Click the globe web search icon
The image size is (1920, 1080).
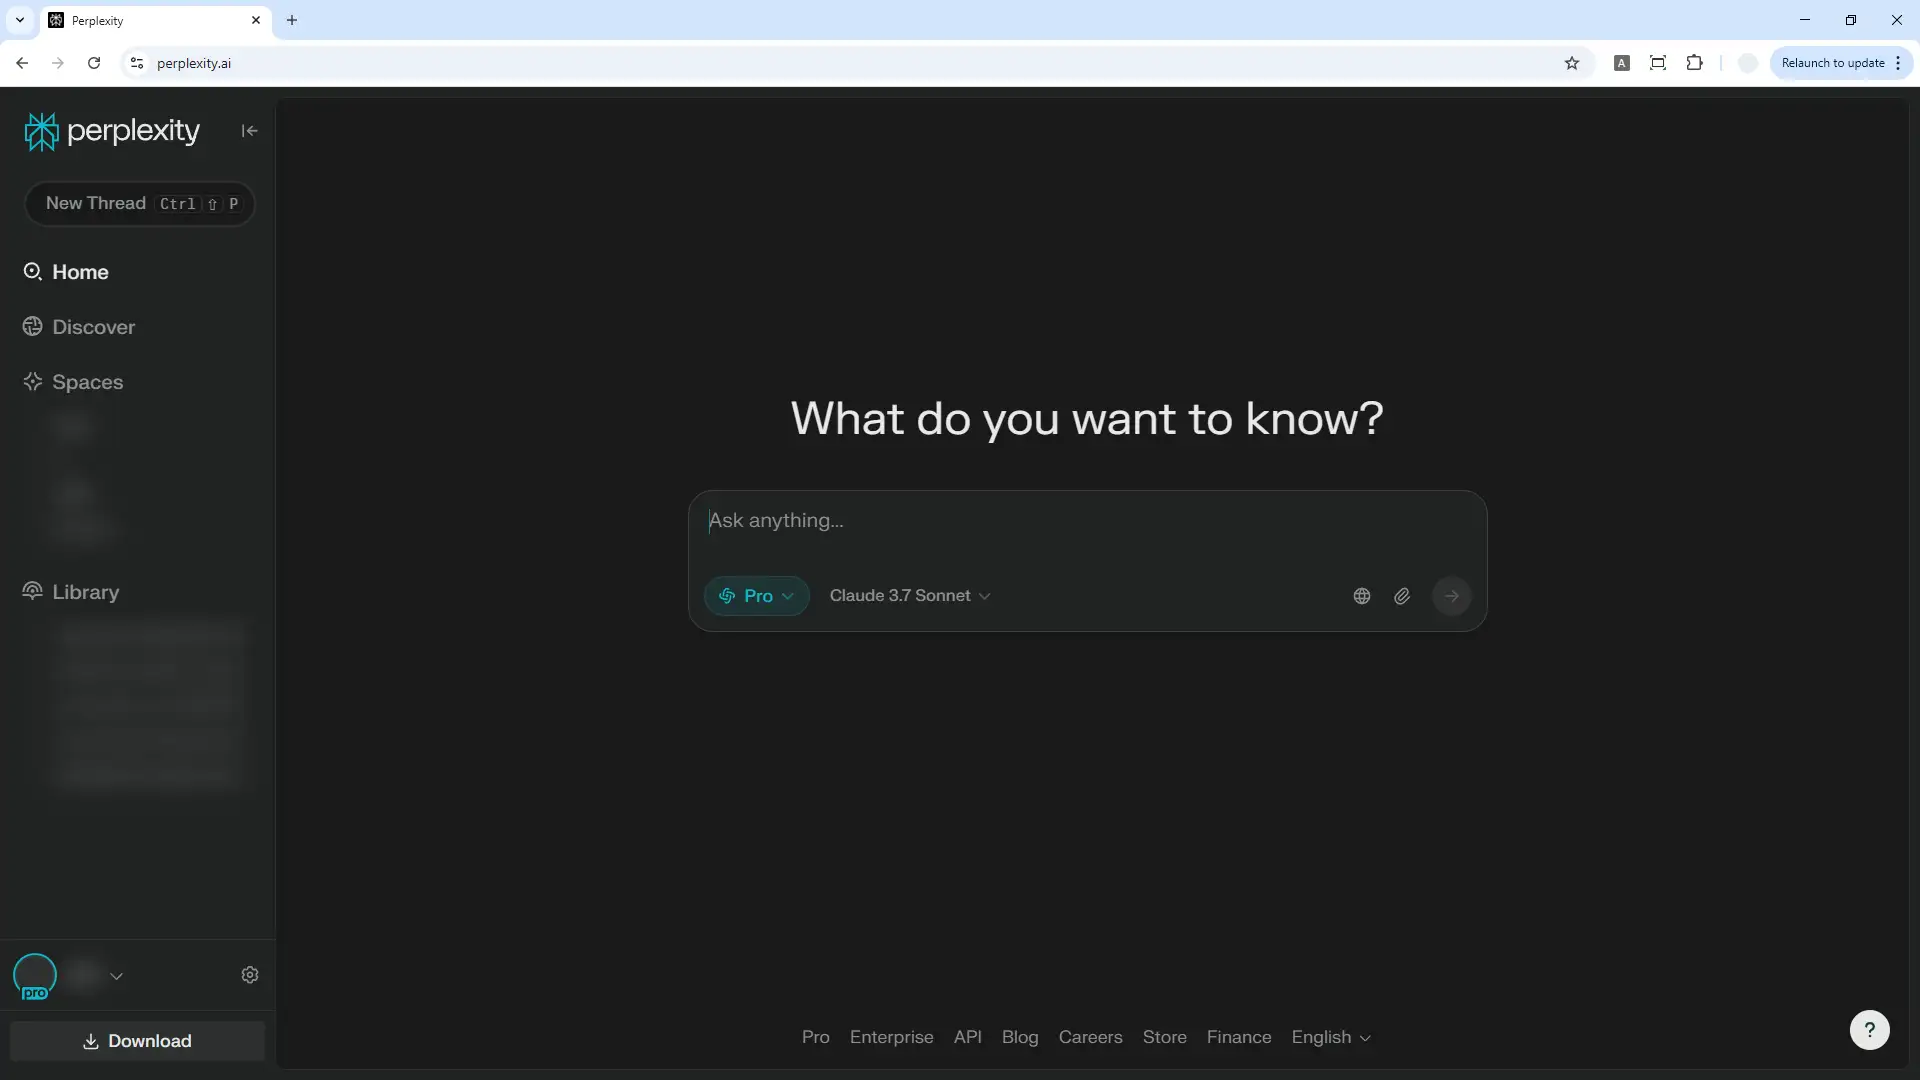[1361, 596]
